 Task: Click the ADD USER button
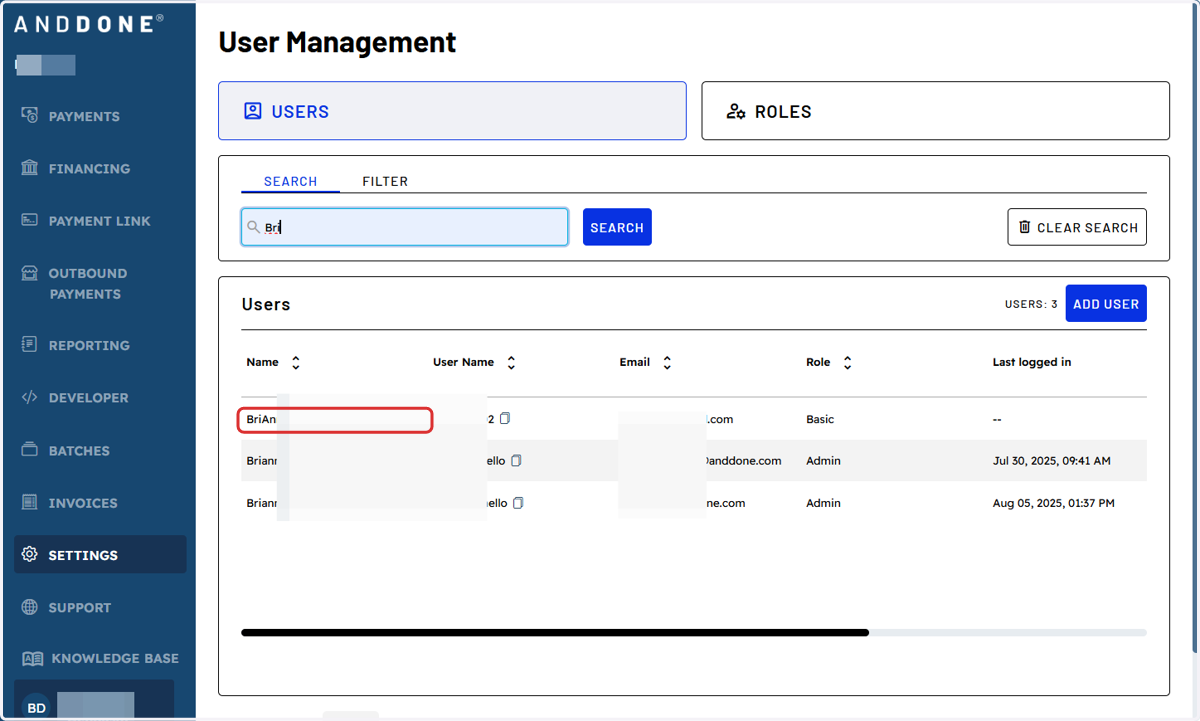(x=1106, y=304)
